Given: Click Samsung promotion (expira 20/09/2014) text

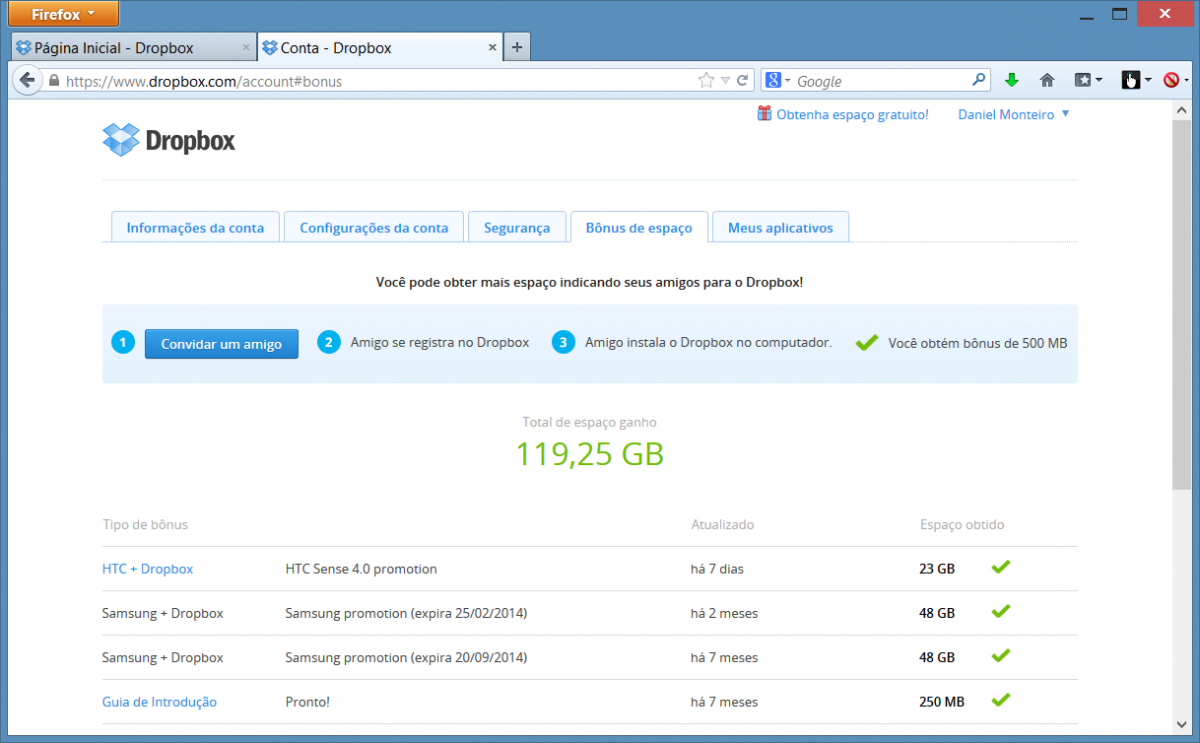Looking at the screenshot, I should click(406, 658).
